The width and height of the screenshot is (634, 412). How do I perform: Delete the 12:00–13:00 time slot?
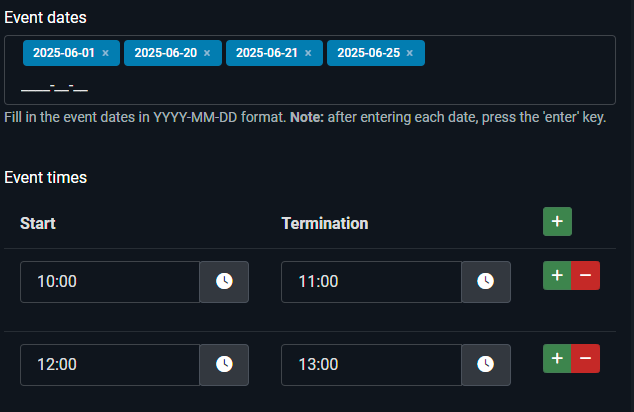point(585,358)
